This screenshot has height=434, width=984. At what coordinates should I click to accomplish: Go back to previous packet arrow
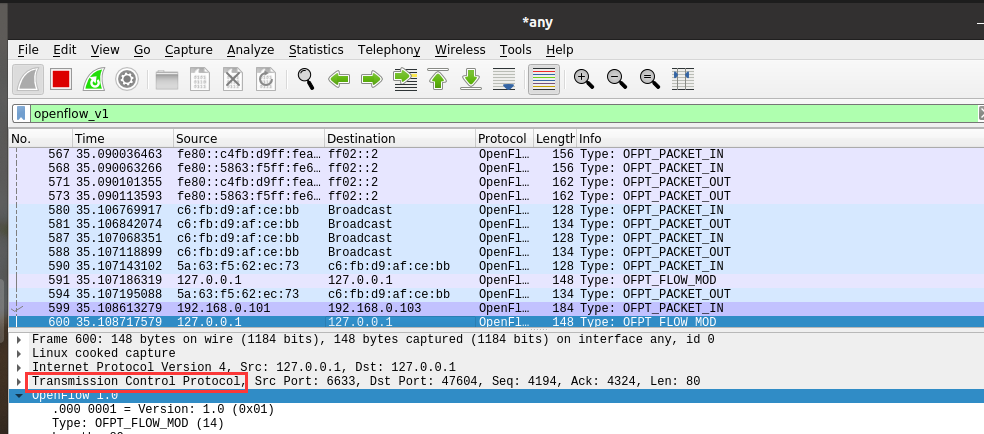pos(339,79)
